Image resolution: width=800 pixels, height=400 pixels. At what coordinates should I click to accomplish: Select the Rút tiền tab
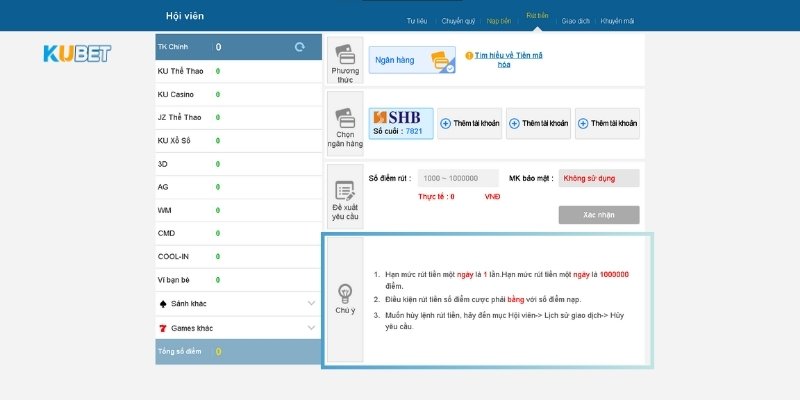point(537,15)
